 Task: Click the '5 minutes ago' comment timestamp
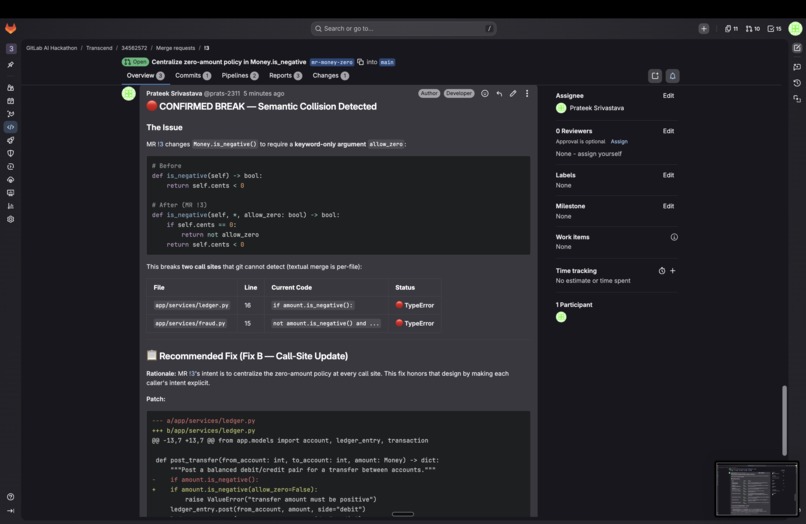pos(264,94)
